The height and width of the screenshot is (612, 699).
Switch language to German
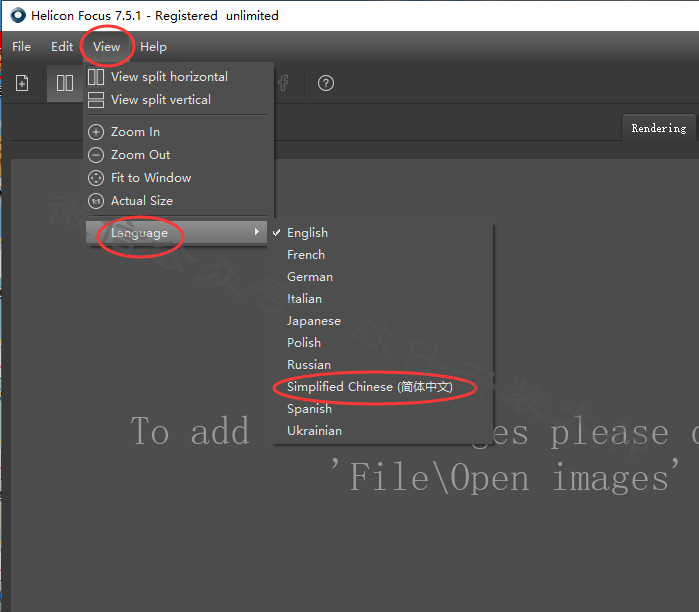click(x=383, y=277)
